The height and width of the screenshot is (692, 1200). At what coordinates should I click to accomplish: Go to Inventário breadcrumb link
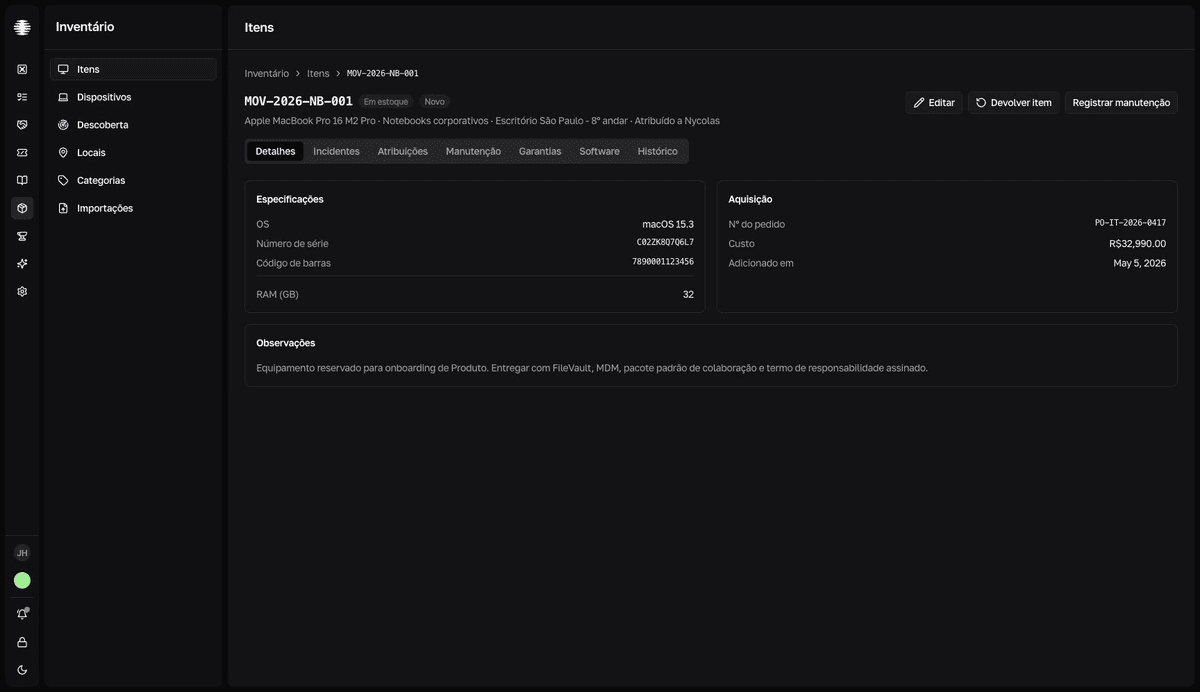267,74
